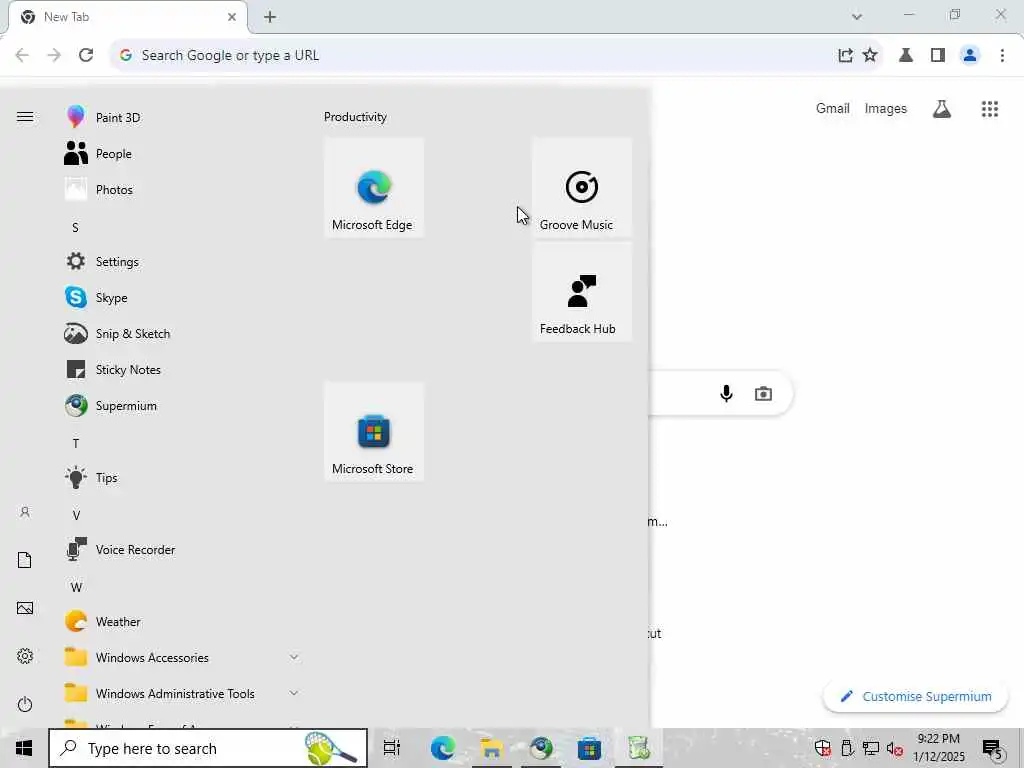Click the voice search microphone icon

click(x=726, y=393)
